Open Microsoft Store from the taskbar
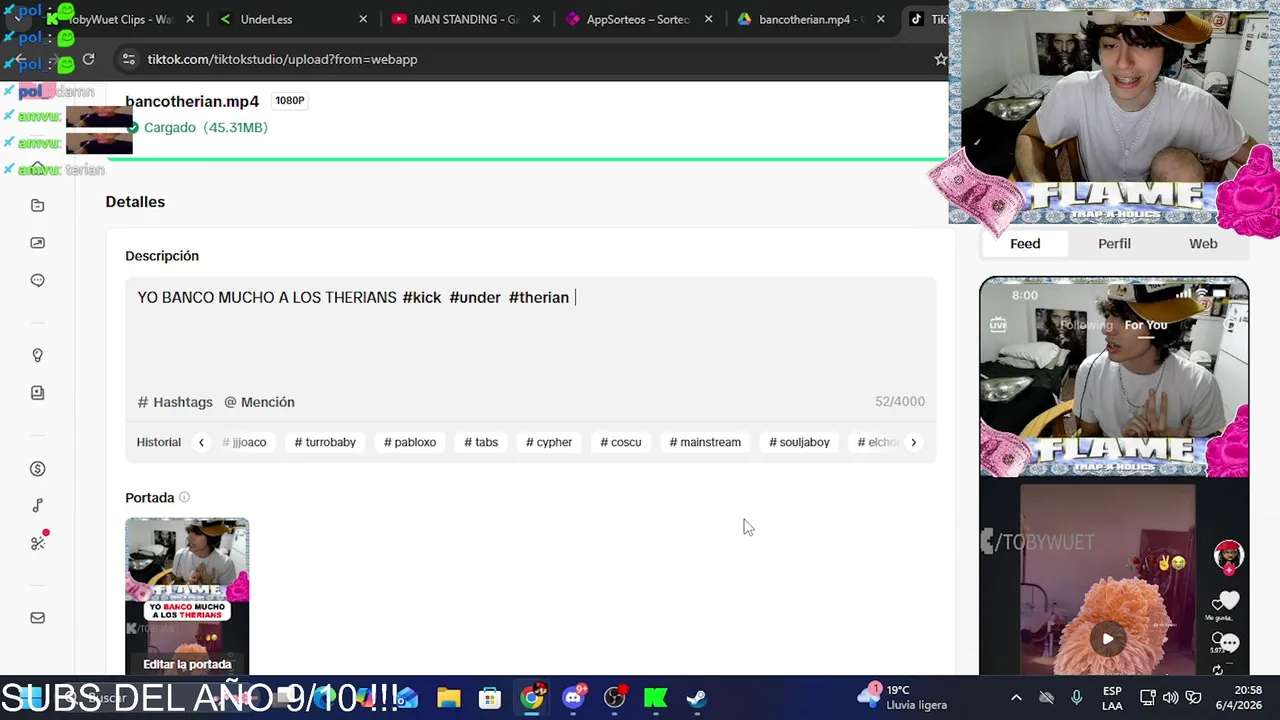 point(490,697)
